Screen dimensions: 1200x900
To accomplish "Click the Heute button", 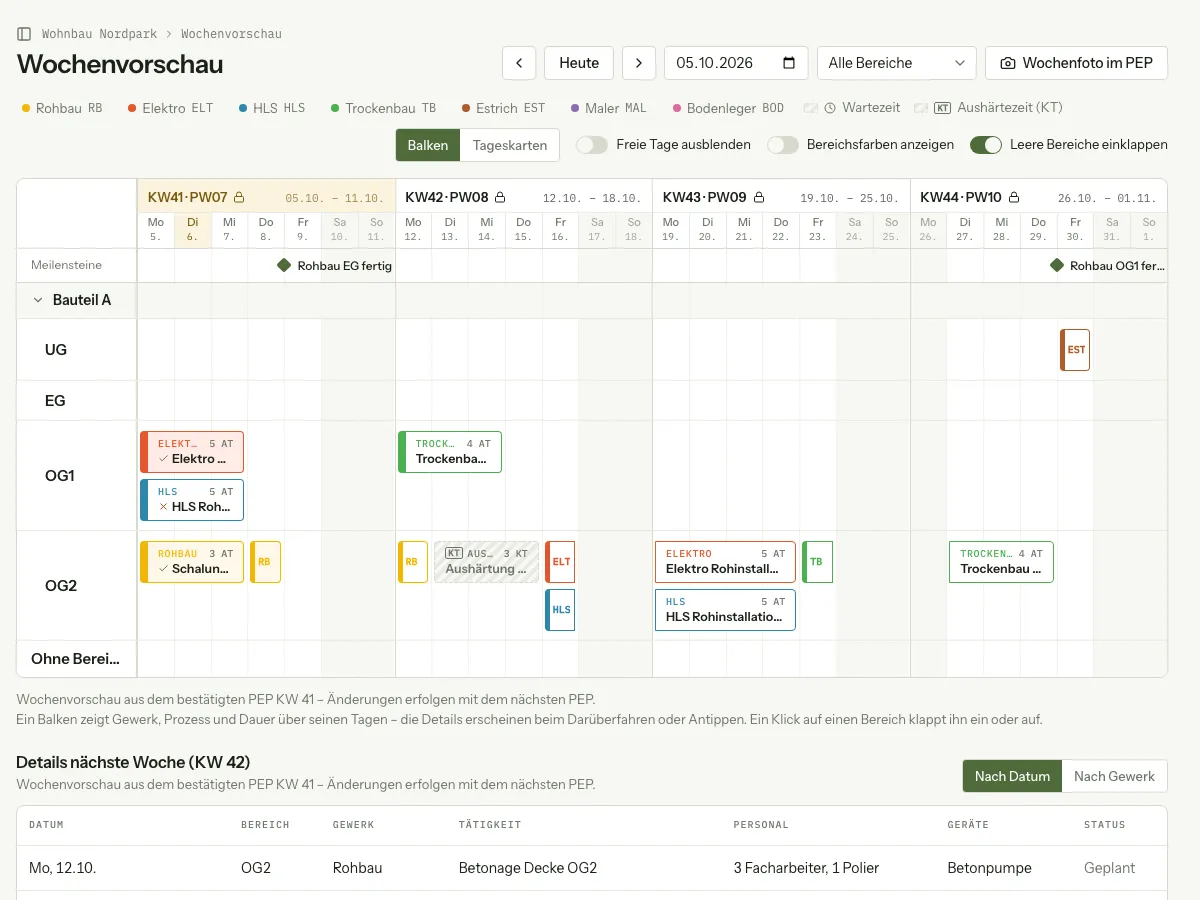I will 579,63.
